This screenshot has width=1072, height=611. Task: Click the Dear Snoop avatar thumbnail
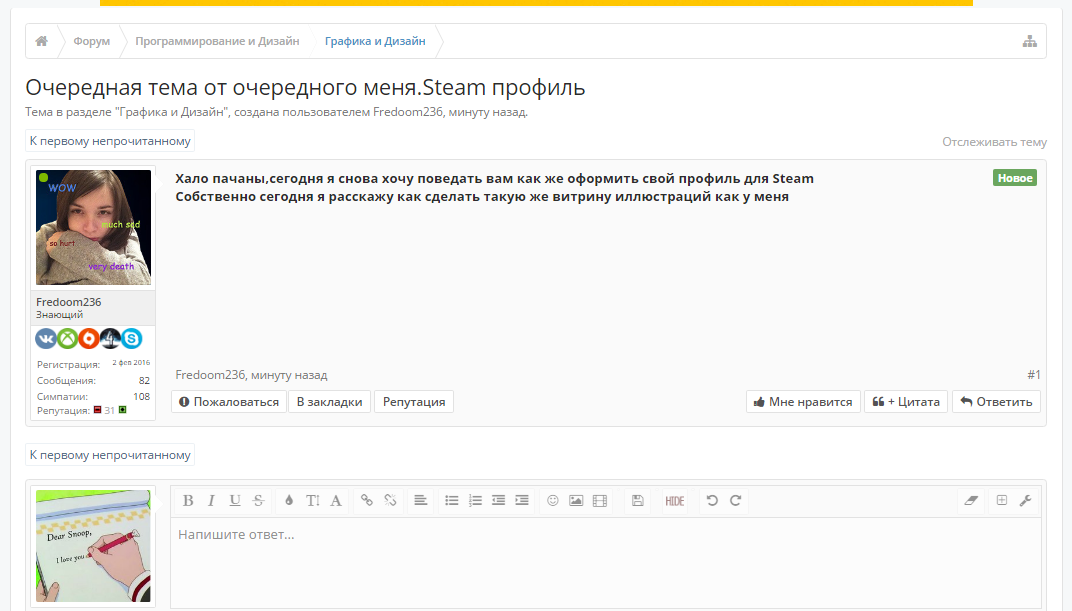94,546
